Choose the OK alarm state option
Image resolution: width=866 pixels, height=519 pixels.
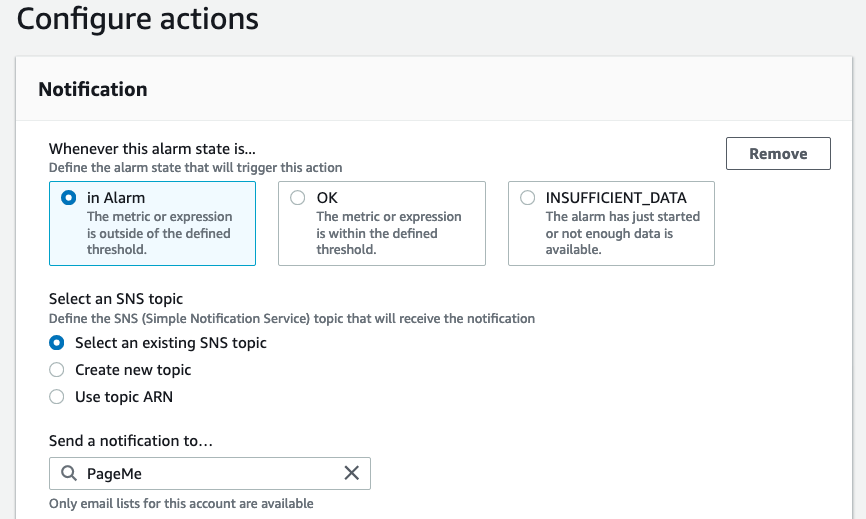297,198
